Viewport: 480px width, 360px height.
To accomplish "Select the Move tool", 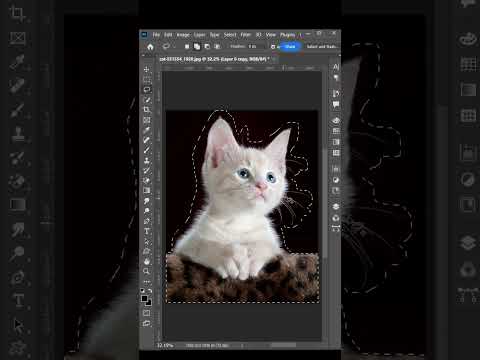I will 147,69.
